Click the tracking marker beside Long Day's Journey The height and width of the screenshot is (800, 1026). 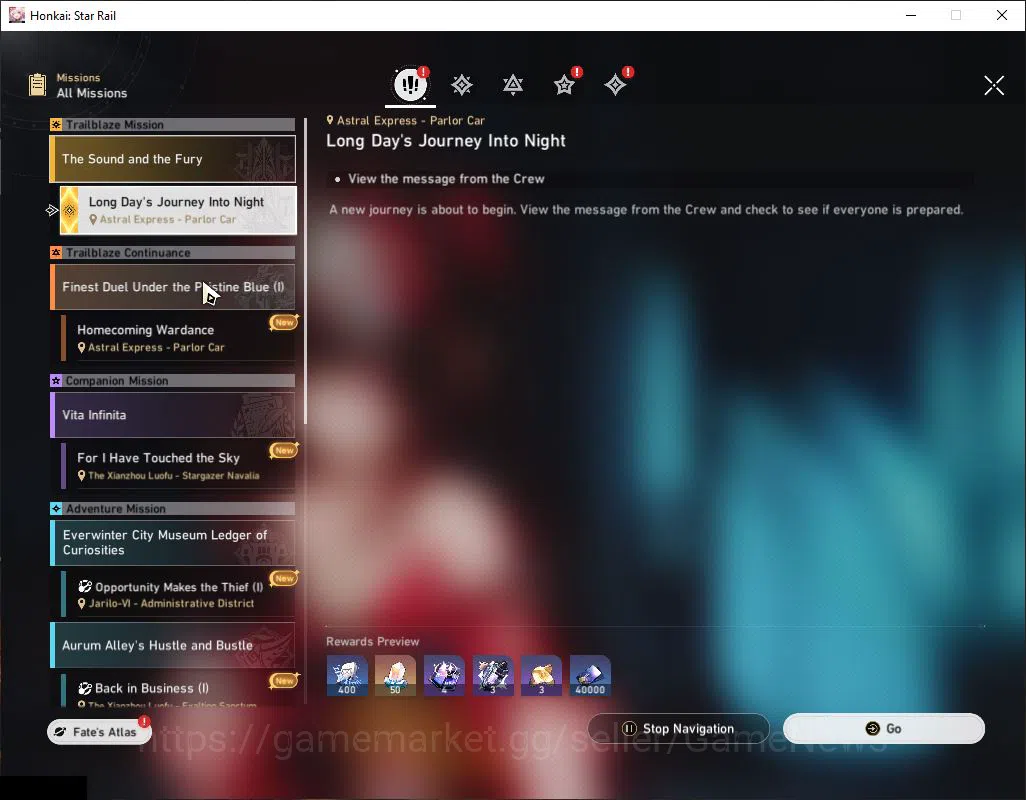click(52, 210)
